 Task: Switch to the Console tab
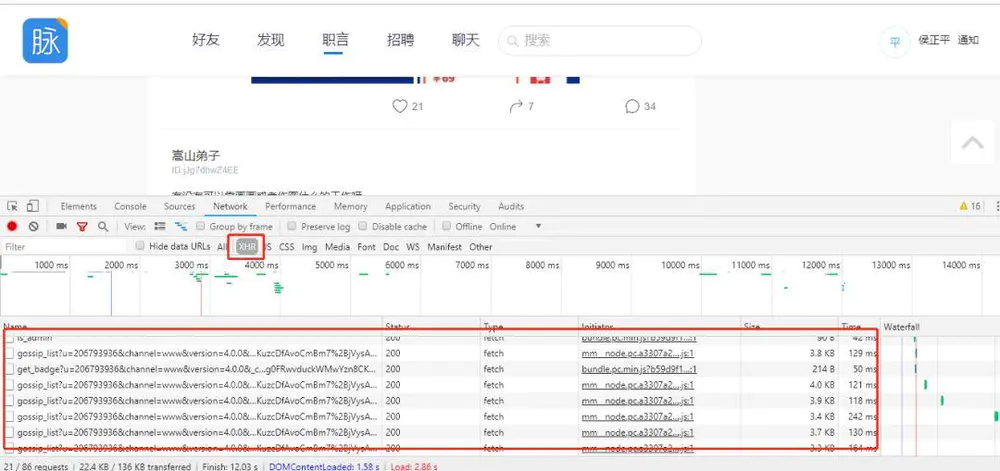pos(130,206)
